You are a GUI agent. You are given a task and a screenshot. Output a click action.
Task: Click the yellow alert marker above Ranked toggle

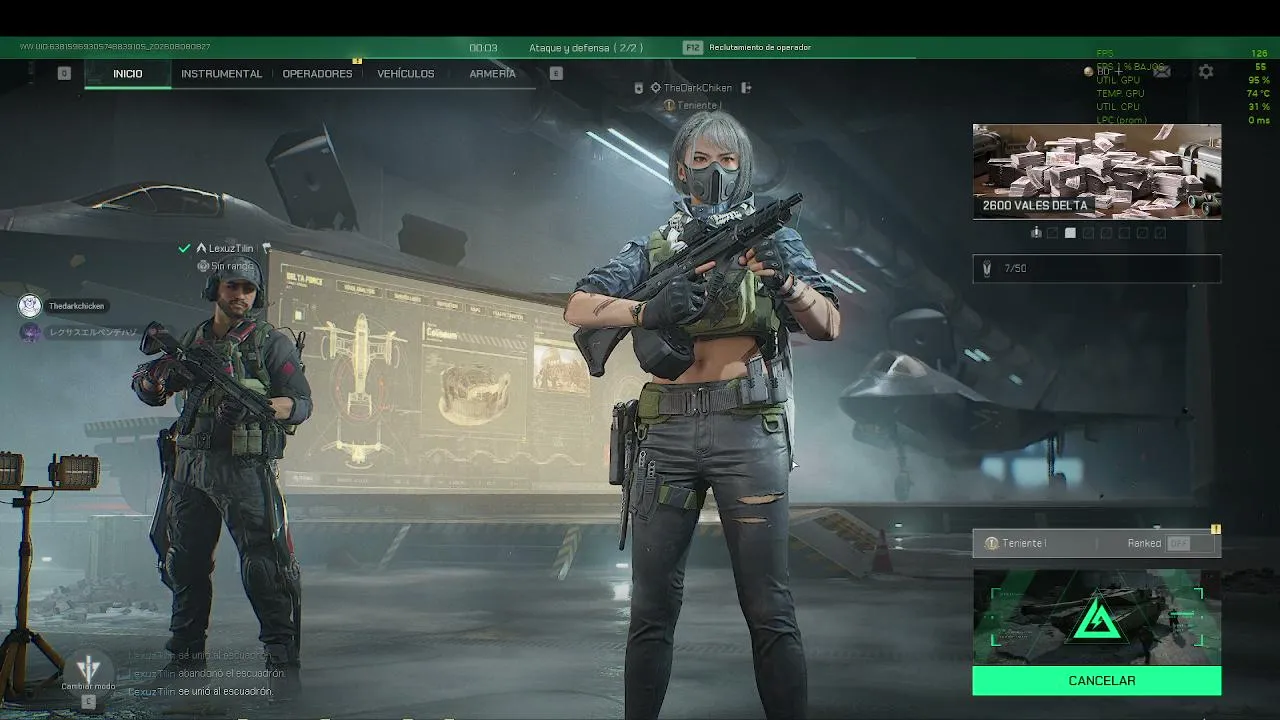point(1216,529)
